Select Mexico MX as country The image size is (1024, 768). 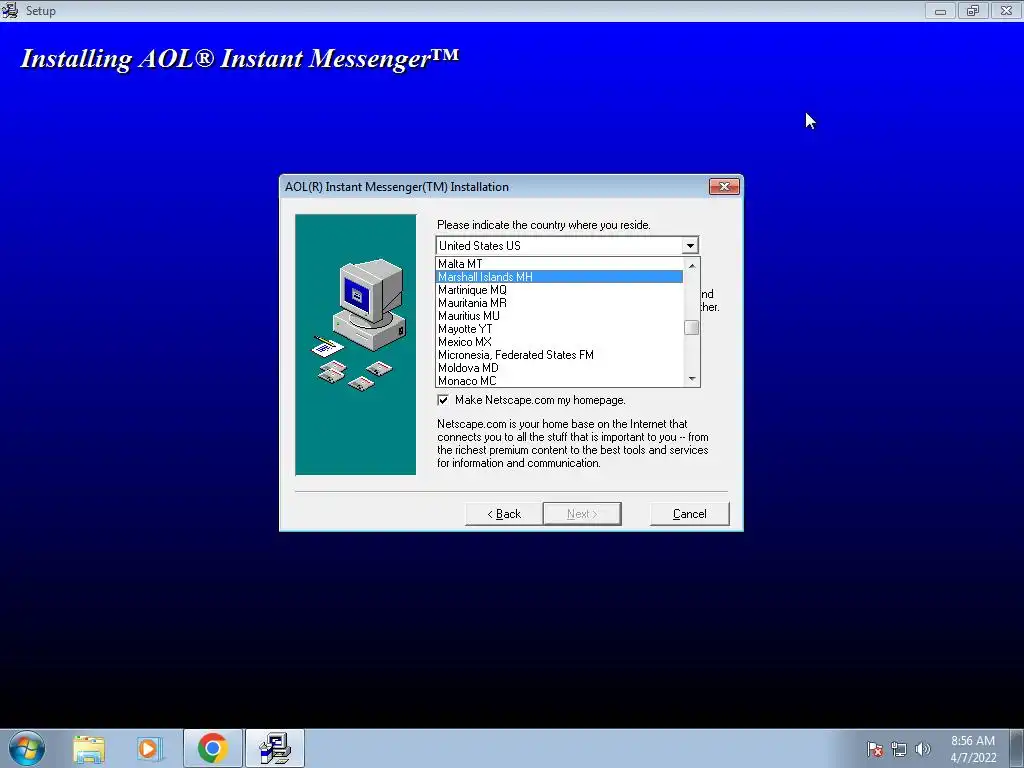(560, 342)
